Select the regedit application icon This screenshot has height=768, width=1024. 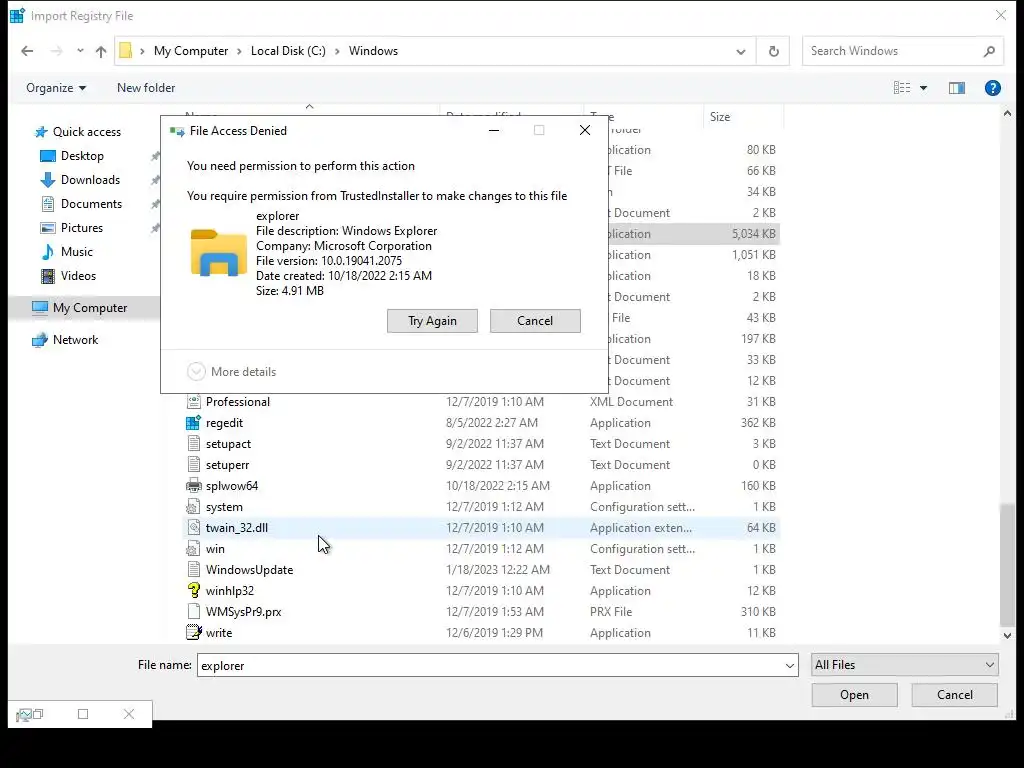[193, 423]
